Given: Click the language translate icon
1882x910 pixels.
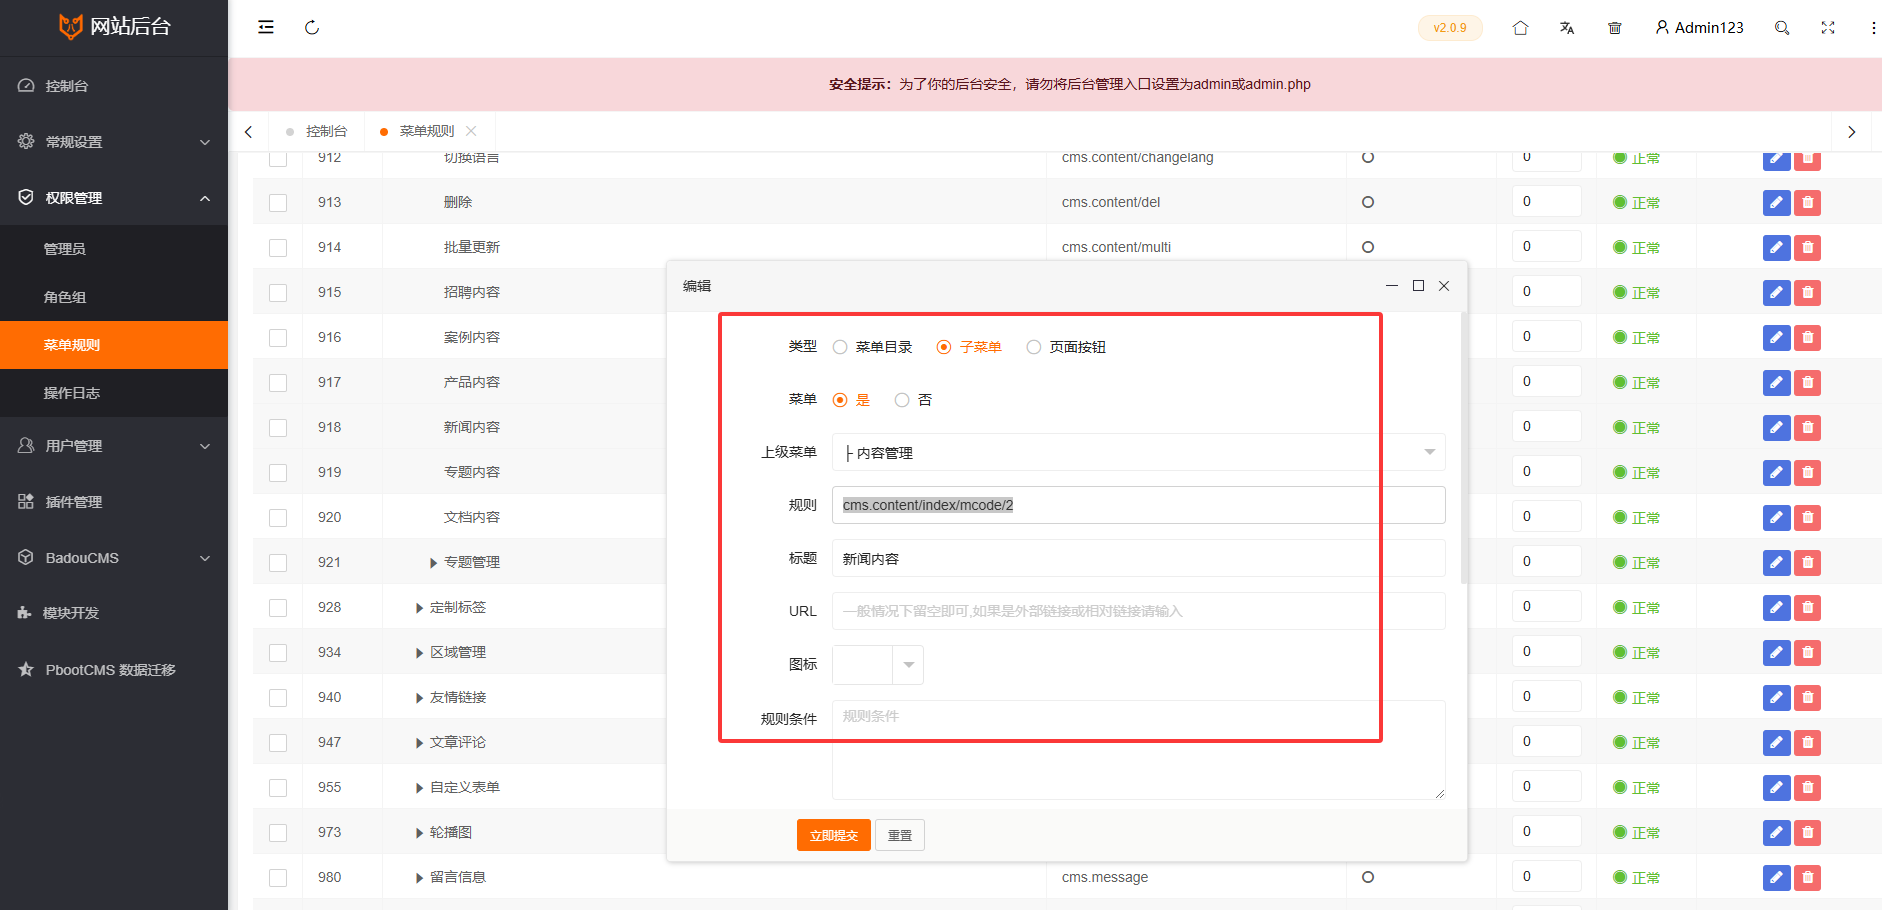Looking at the screenshot, I should coord(1567,28).
